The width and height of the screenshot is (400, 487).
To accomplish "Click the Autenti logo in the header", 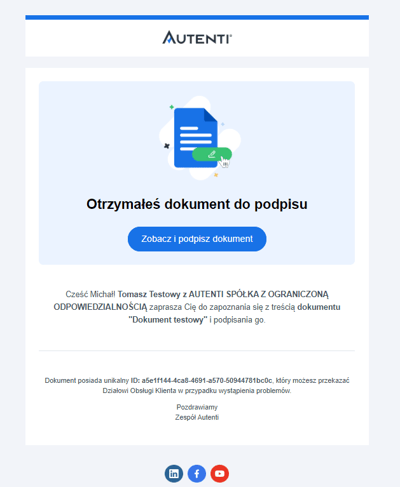I will (197, 37).
